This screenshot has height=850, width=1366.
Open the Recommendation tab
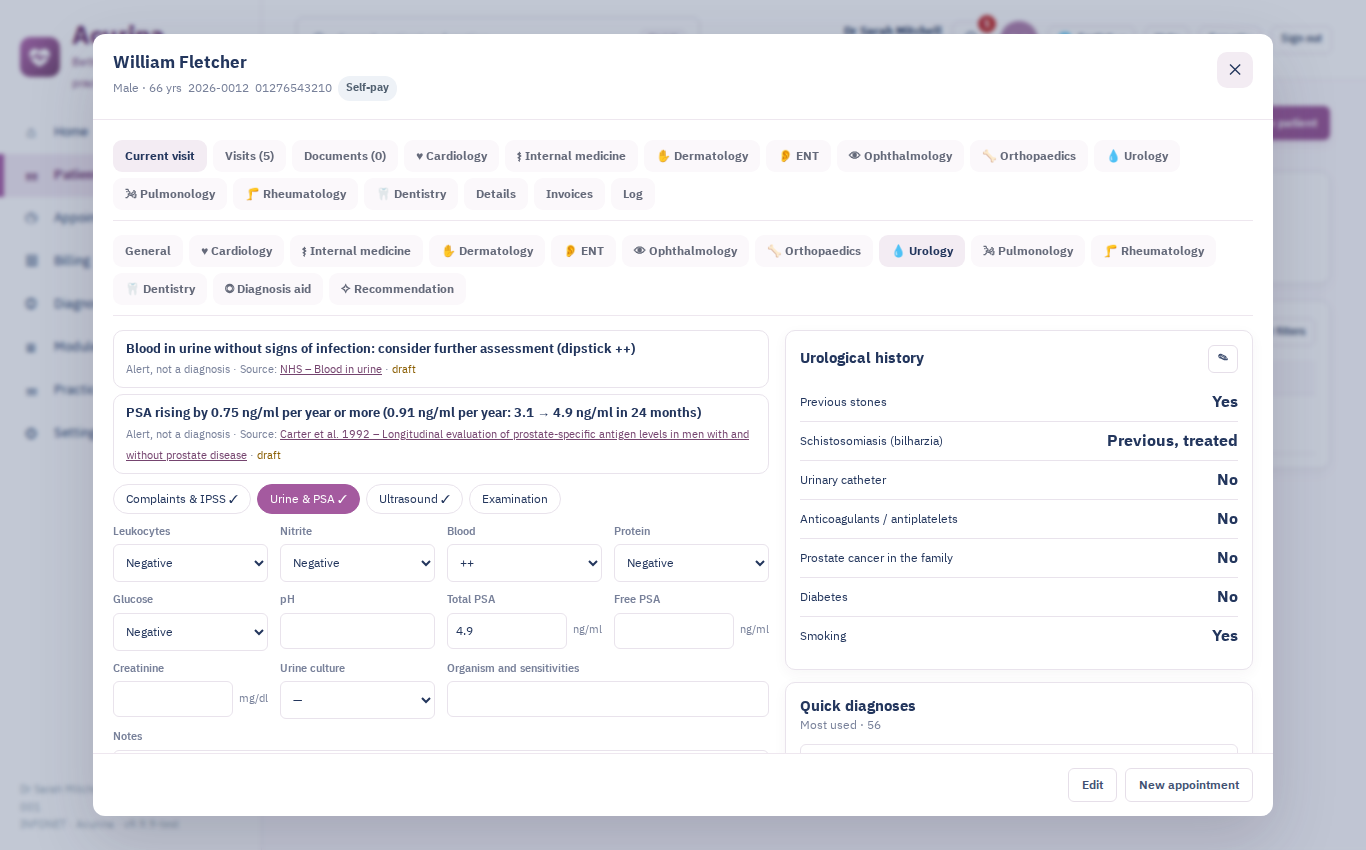(397, 289)
